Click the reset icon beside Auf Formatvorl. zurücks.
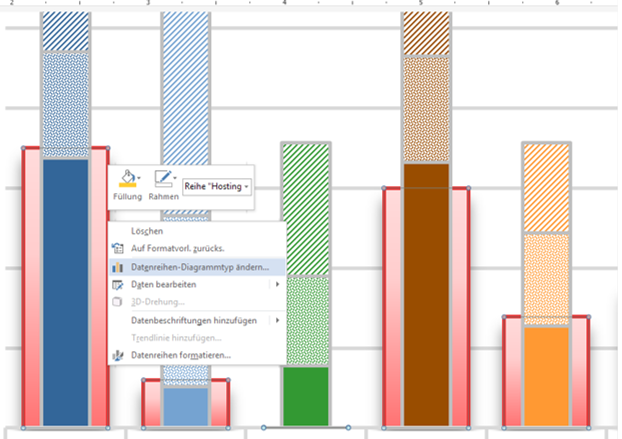This screenshot has width=622, height=439. [119, 249]
